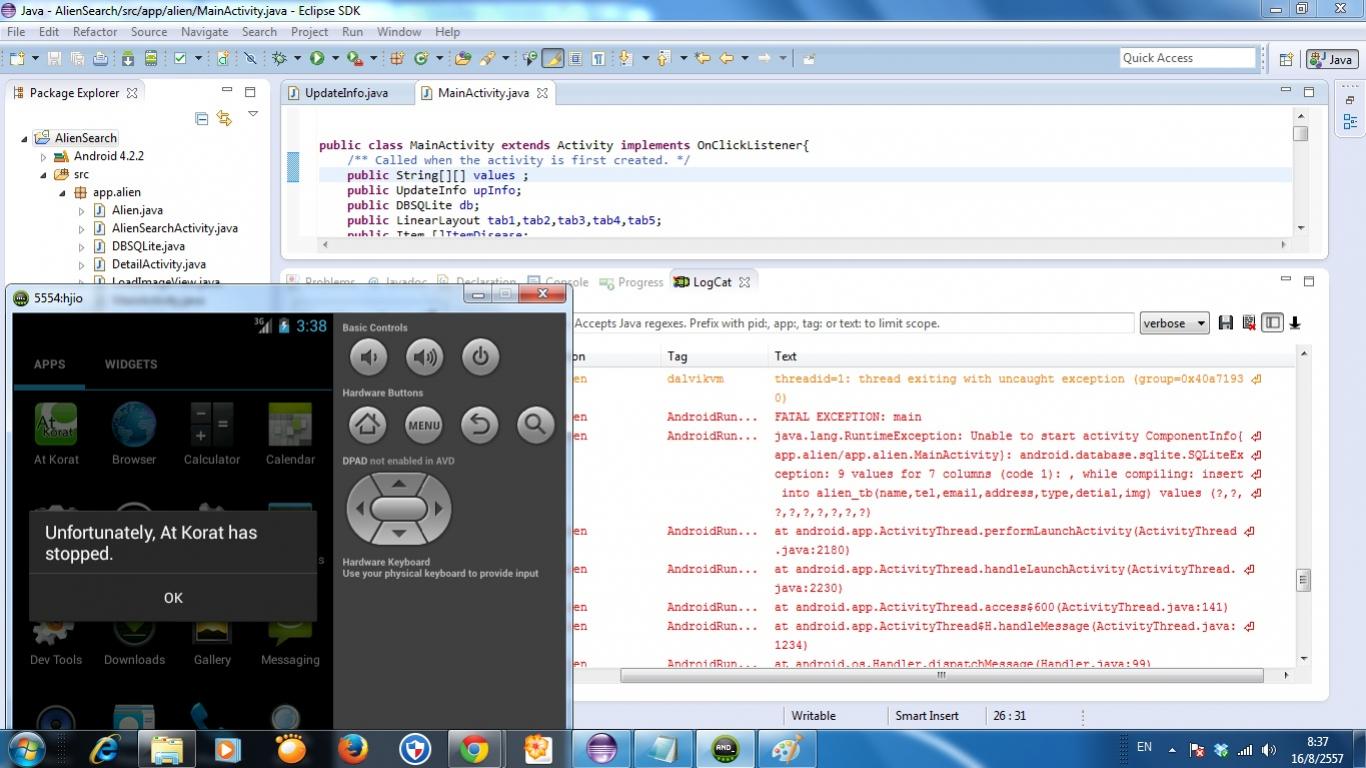Collapse the app.alien package node
This screenshot has width=1366, height=768.
pyautogui.click(x=62, y=192)
